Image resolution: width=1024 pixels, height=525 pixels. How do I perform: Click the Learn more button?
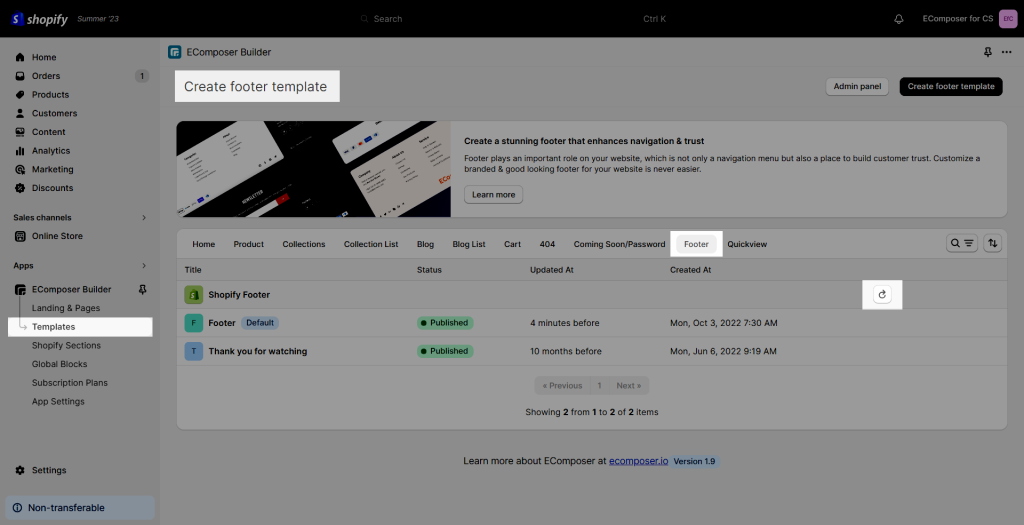click(x=494, y=195)
